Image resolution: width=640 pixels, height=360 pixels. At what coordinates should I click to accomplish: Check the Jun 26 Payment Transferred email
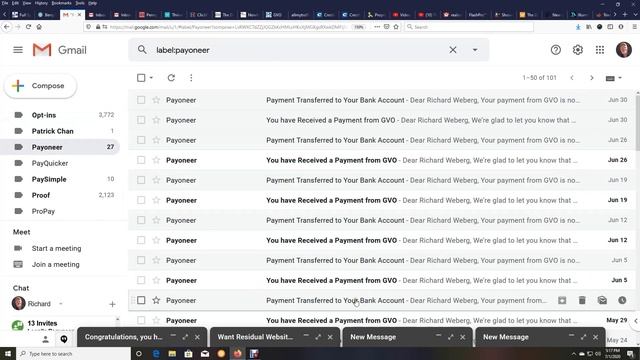tap(141, 140)
